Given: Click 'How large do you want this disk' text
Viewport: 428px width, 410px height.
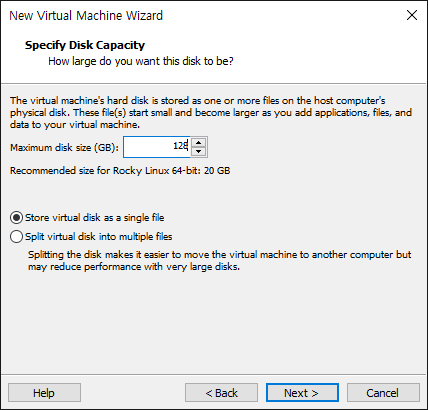Looking at the screenshot, I should 141,61.
